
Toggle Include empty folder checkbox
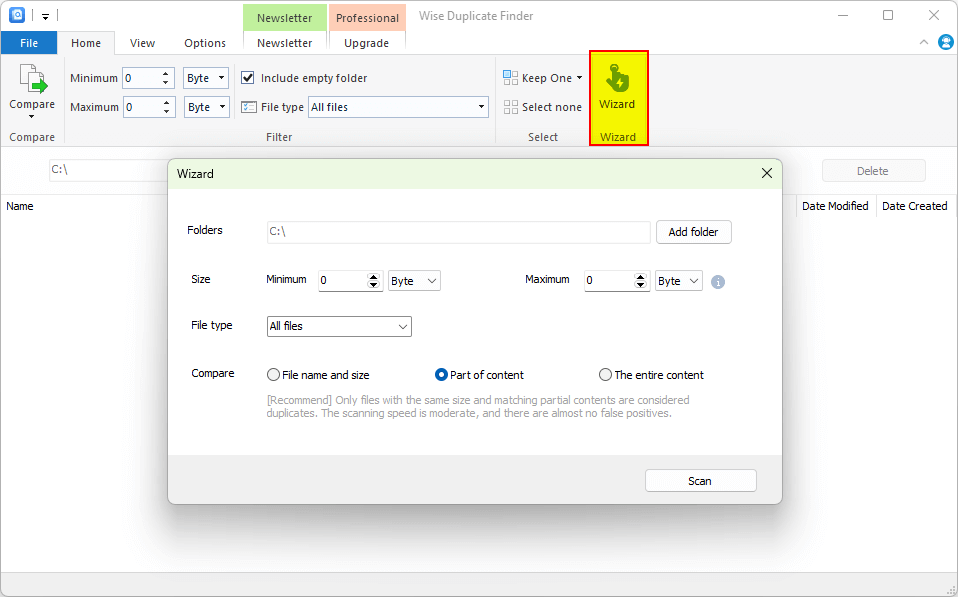(x=247, y=78)
